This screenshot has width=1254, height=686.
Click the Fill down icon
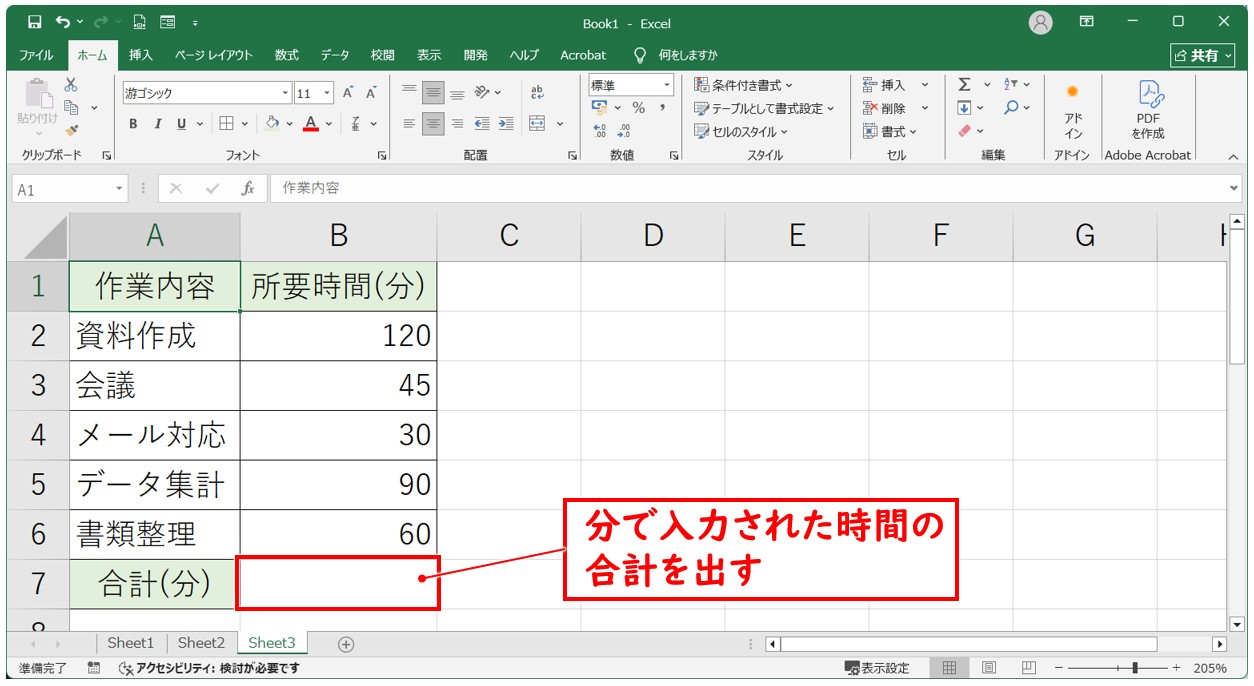[x=964, y=108]
